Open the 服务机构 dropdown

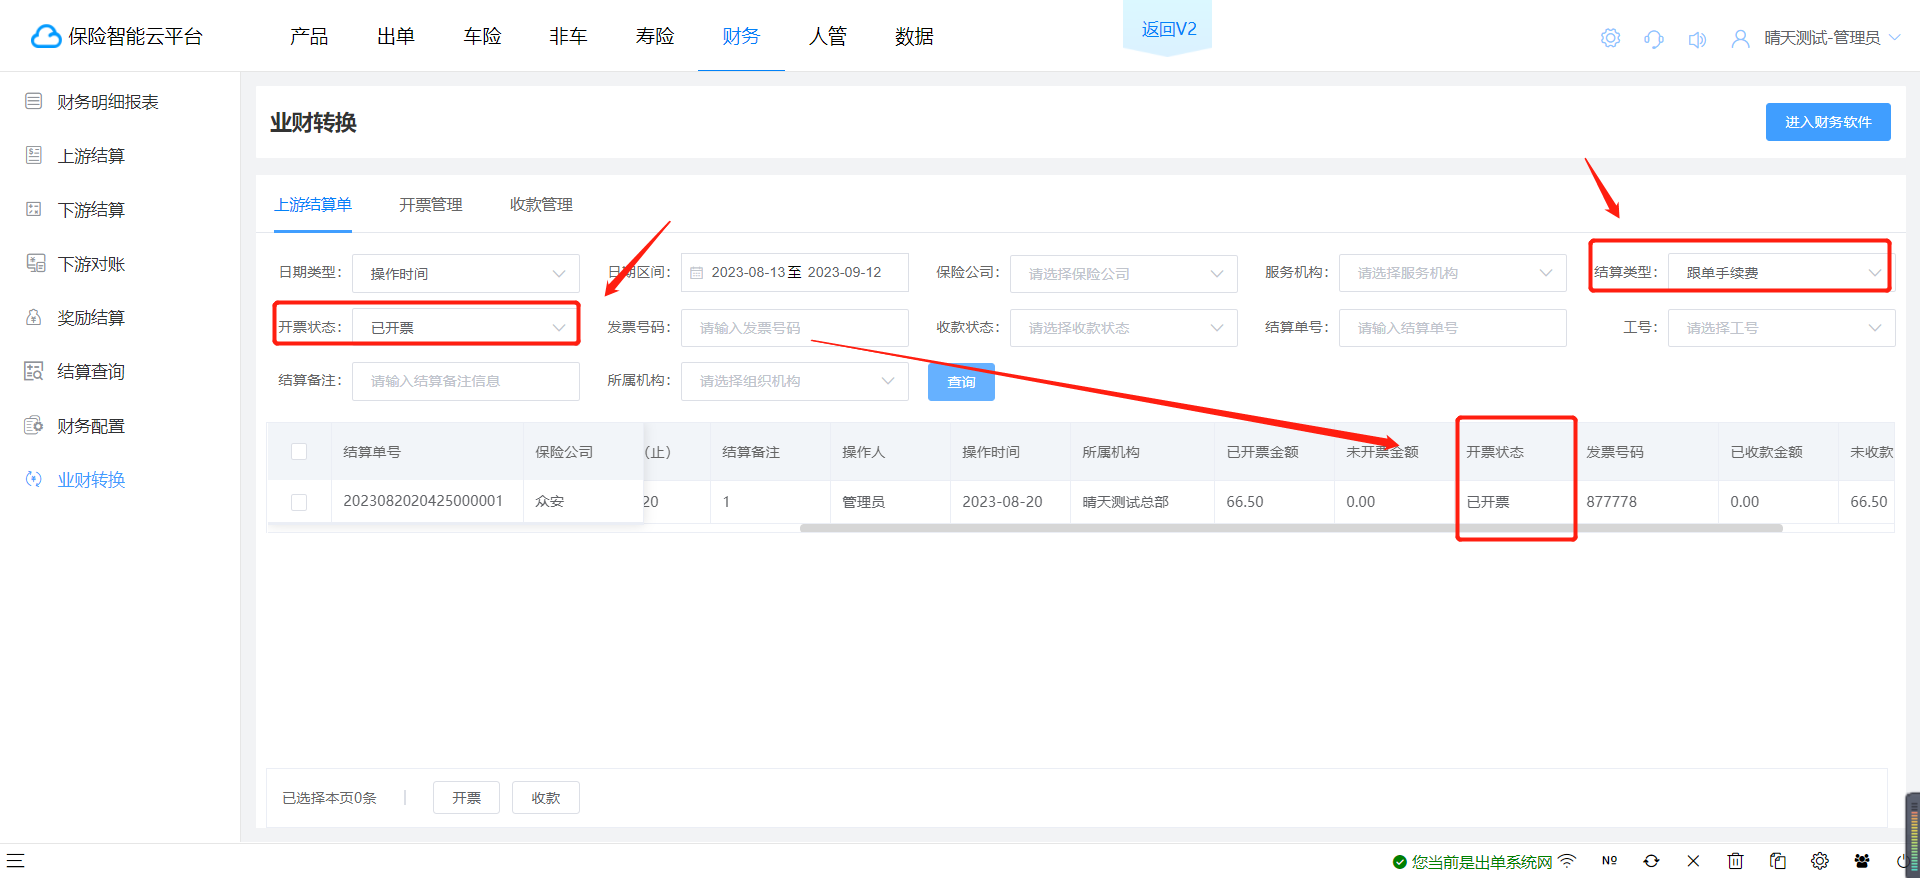[x=1453, y=273]
